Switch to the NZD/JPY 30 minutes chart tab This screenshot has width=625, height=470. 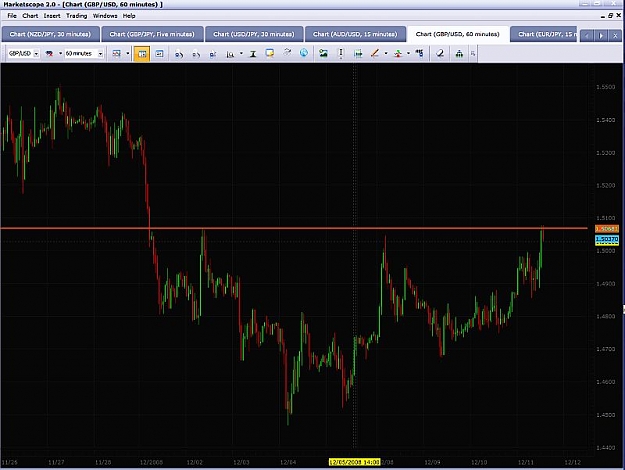[50, 34]
